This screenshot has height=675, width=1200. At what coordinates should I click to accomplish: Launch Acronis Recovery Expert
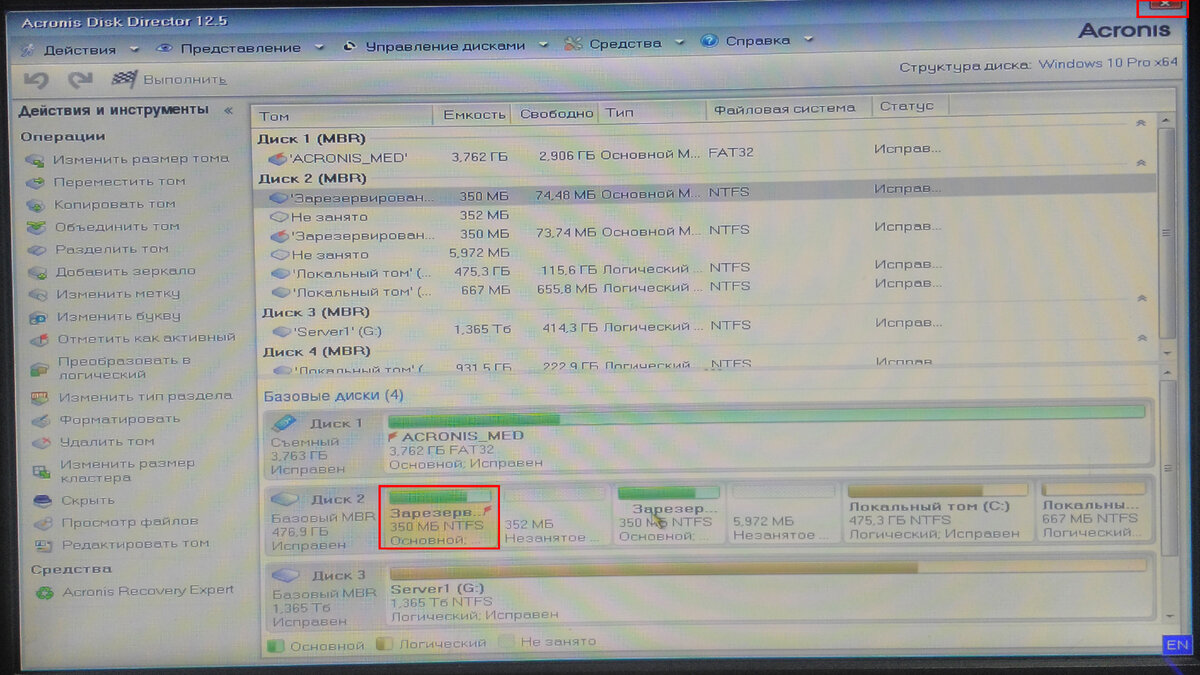(134, 591)
